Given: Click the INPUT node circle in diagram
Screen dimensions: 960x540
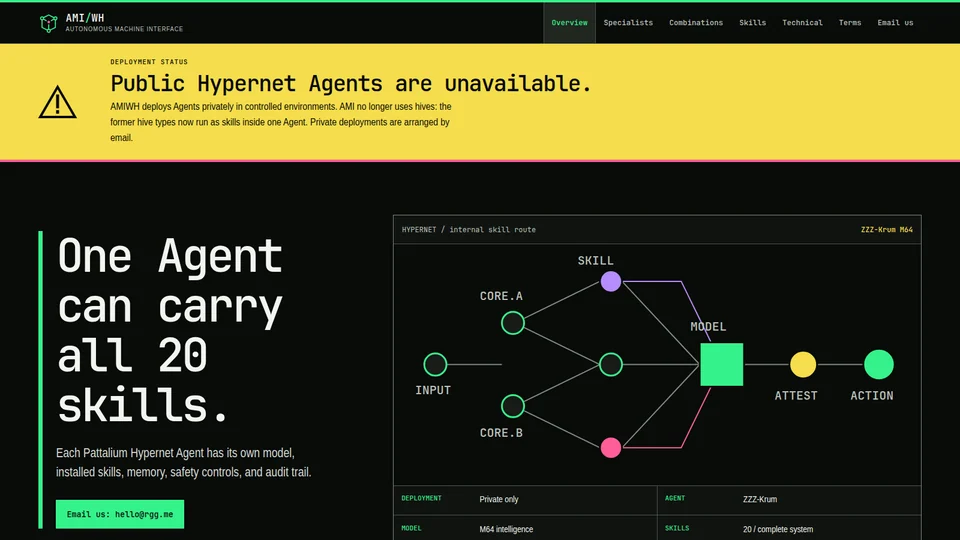Looking at the screenshot, I should pos(435,364).
